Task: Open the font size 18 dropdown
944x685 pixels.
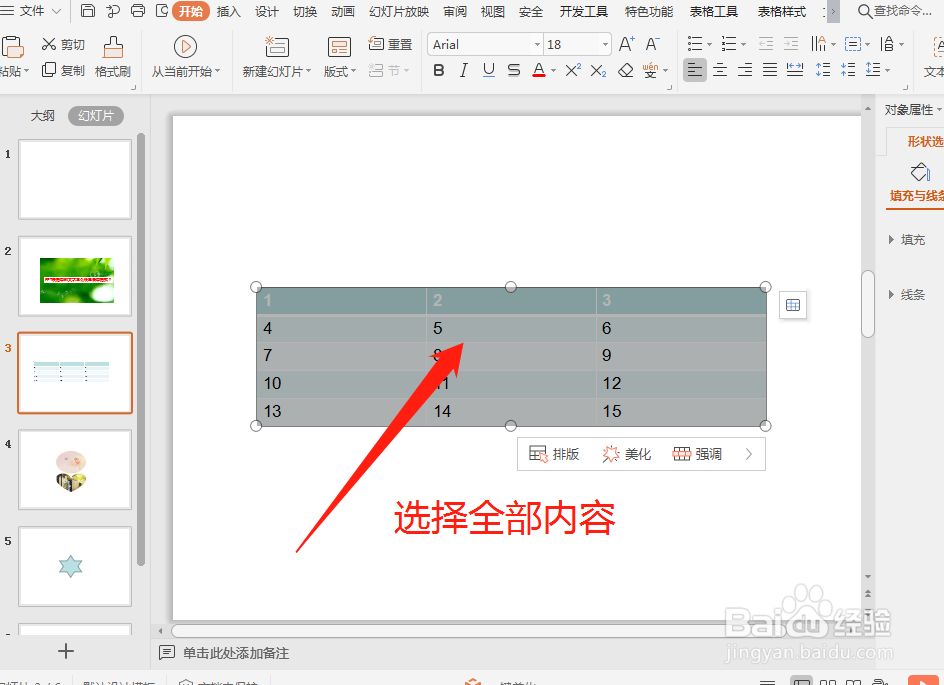Action: [x=604, y=44]
